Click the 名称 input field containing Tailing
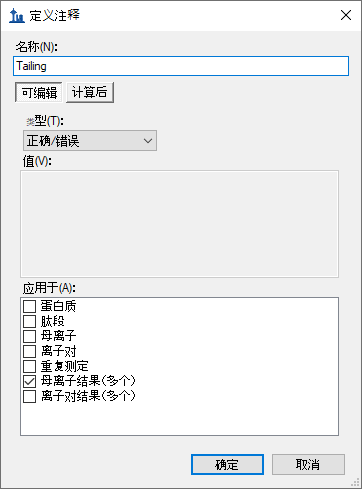 181,66
